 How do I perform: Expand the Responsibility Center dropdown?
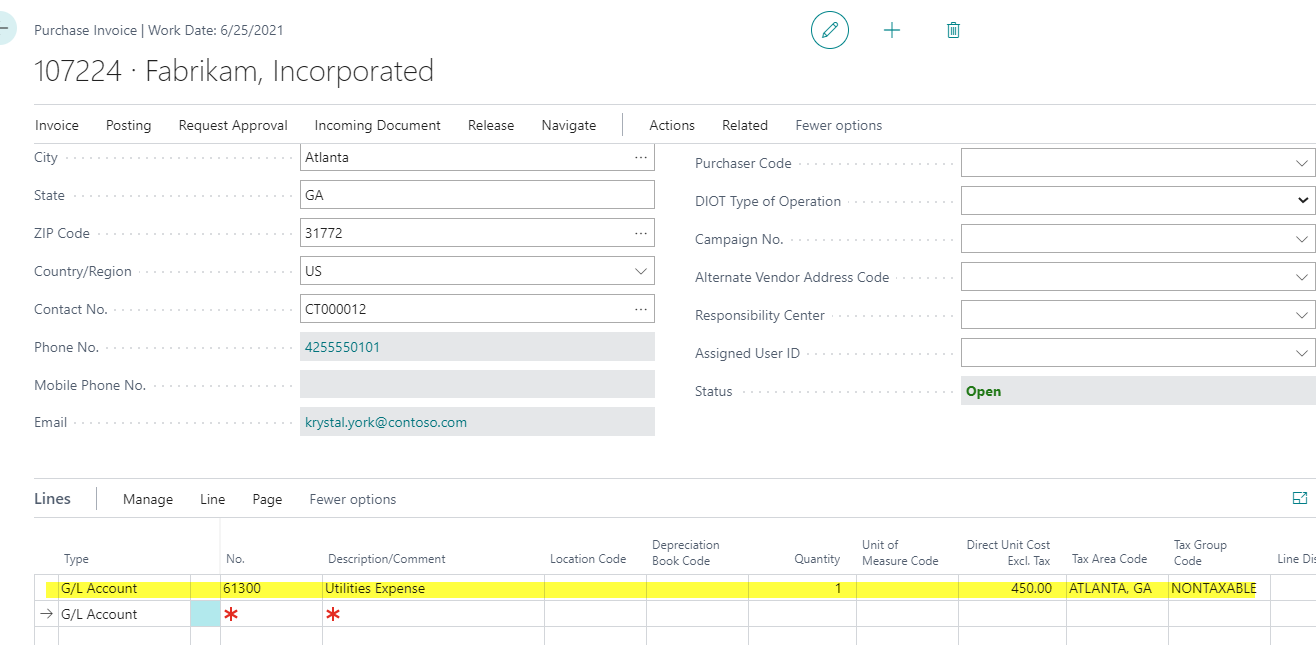(x=1302, y=315)
